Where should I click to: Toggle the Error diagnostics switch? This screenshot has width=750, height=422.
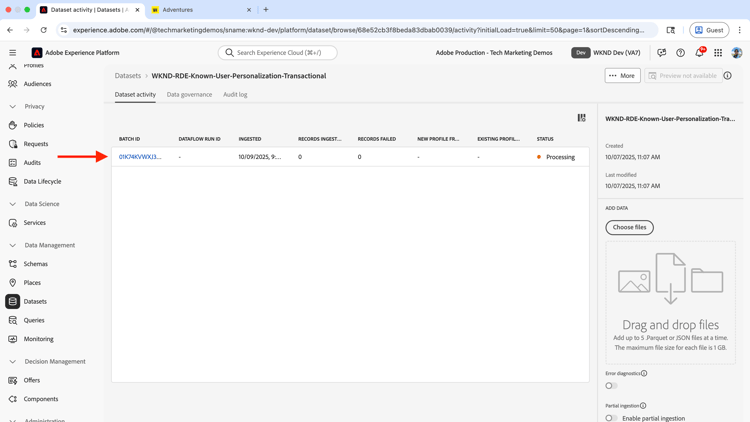click(611, 386)
